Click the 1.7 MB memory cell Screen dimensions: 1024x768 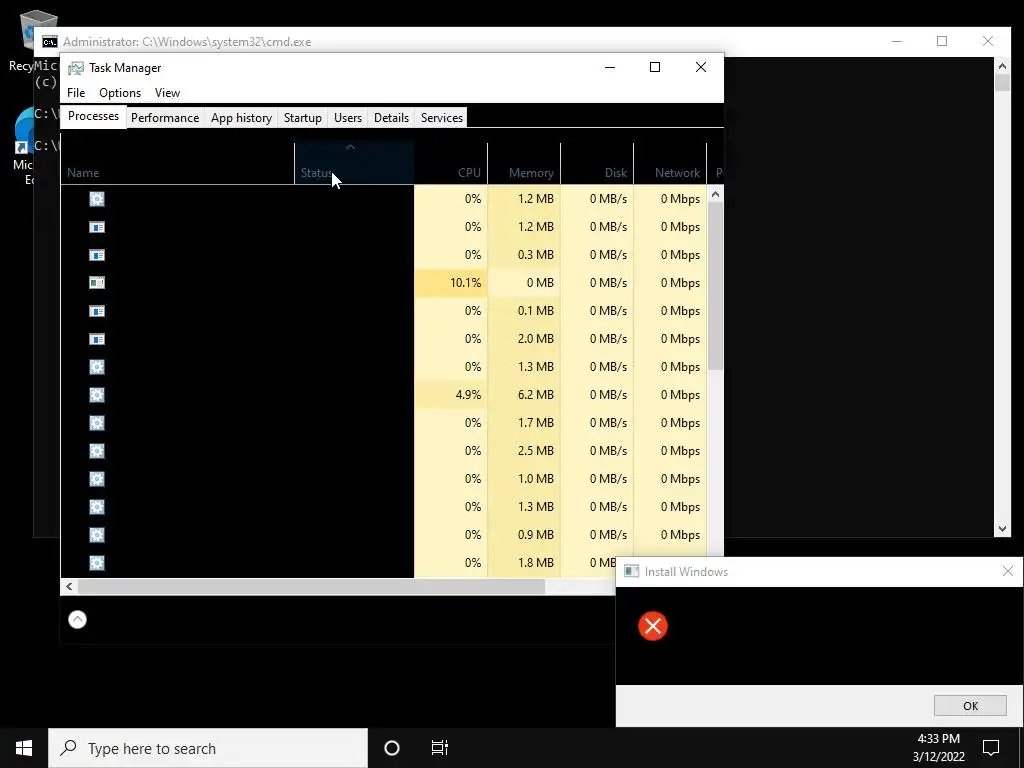click(x=524, y=423)
